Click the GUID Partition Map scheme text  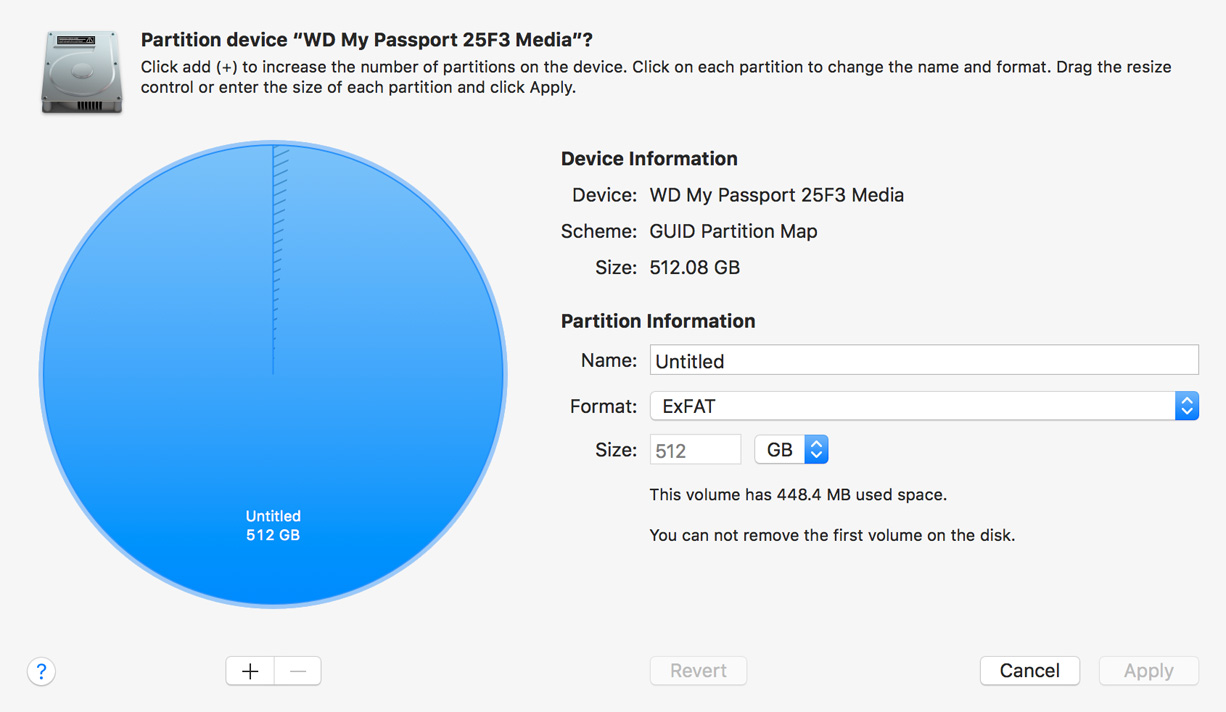733,231
